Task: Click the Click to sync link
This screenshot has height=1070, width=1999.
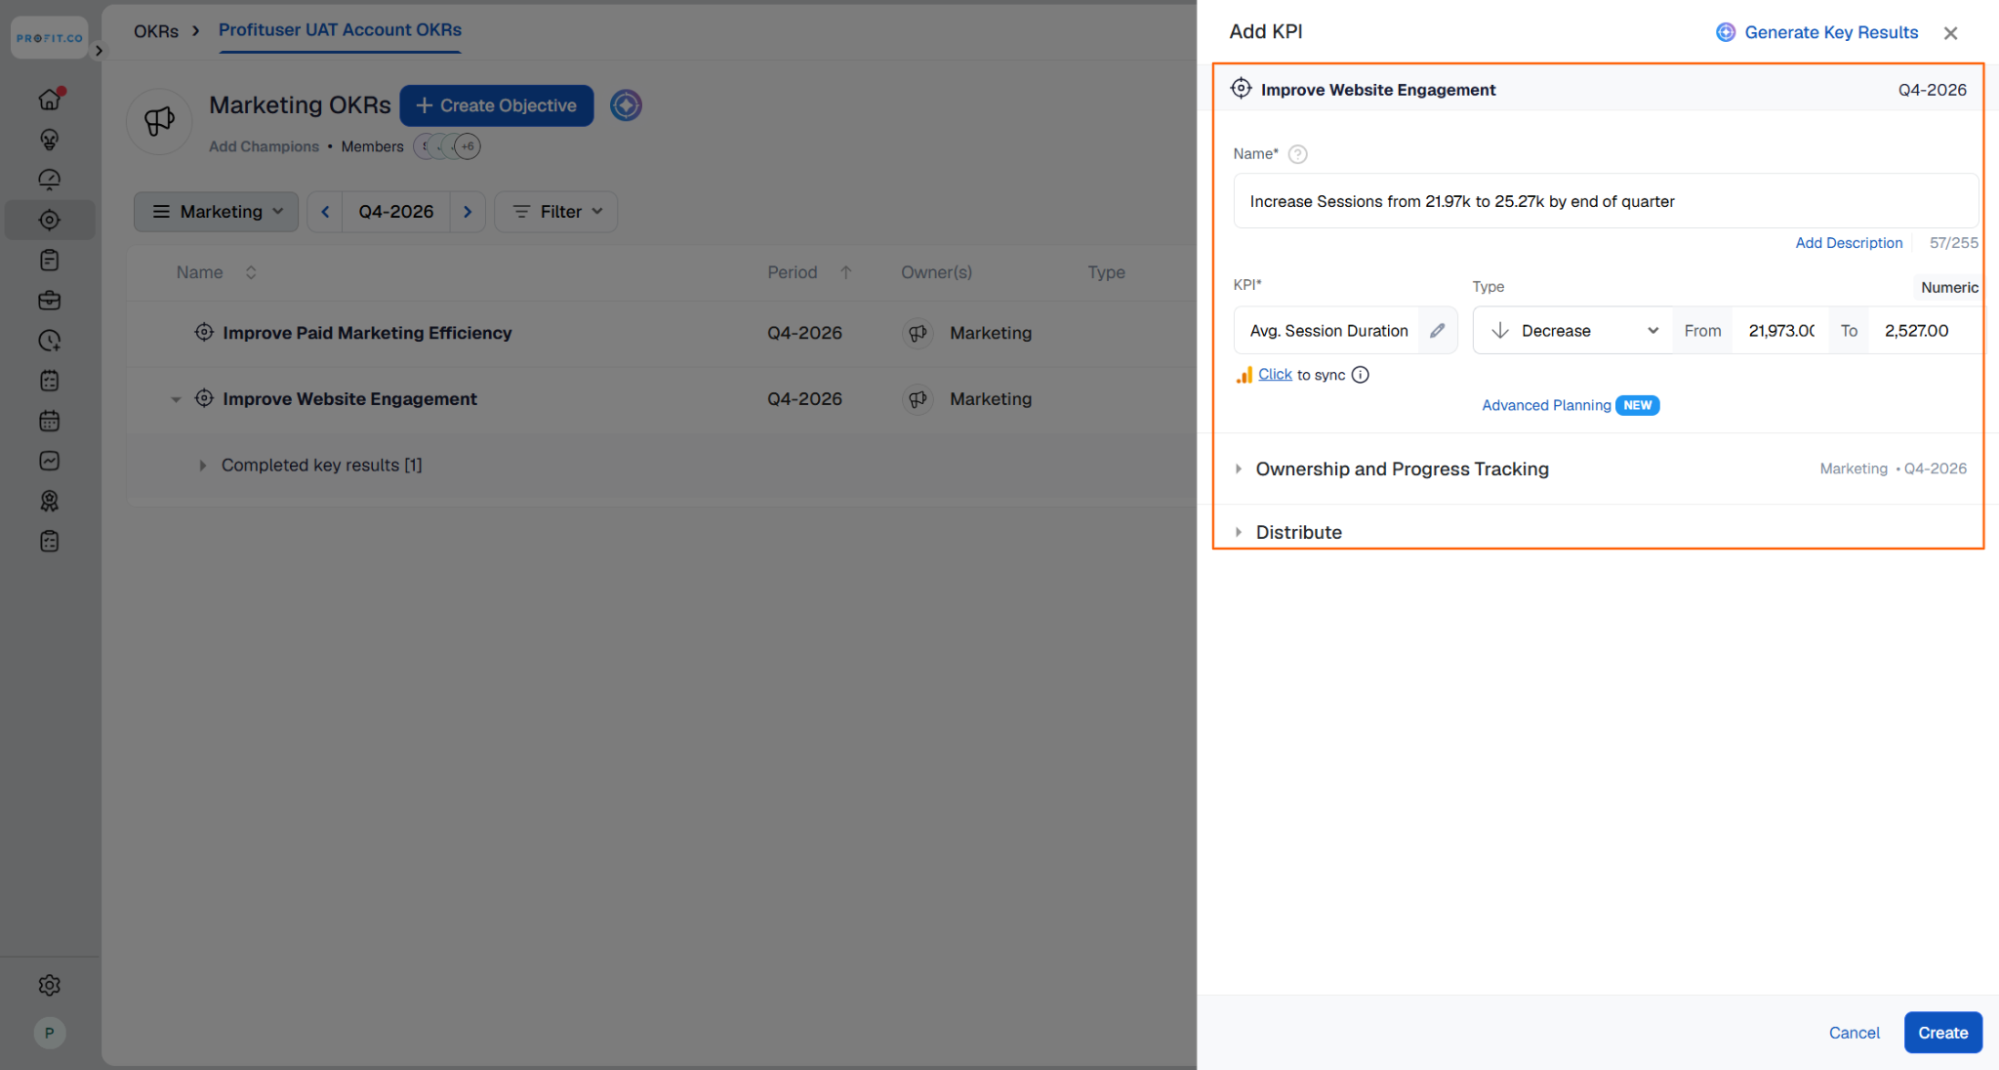Action: pos(1274,374)
